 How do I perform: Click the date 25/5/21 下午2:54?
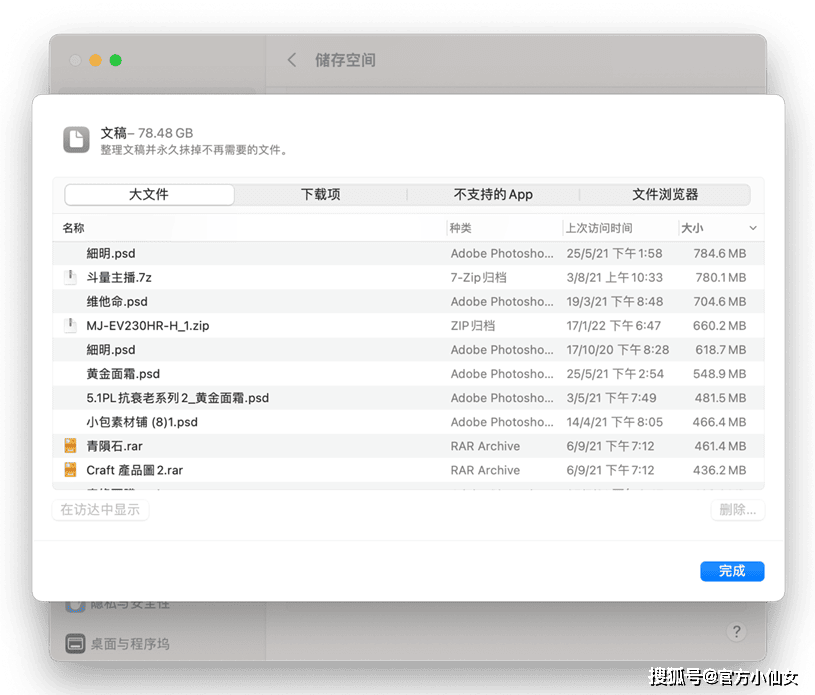click(615, 374)
